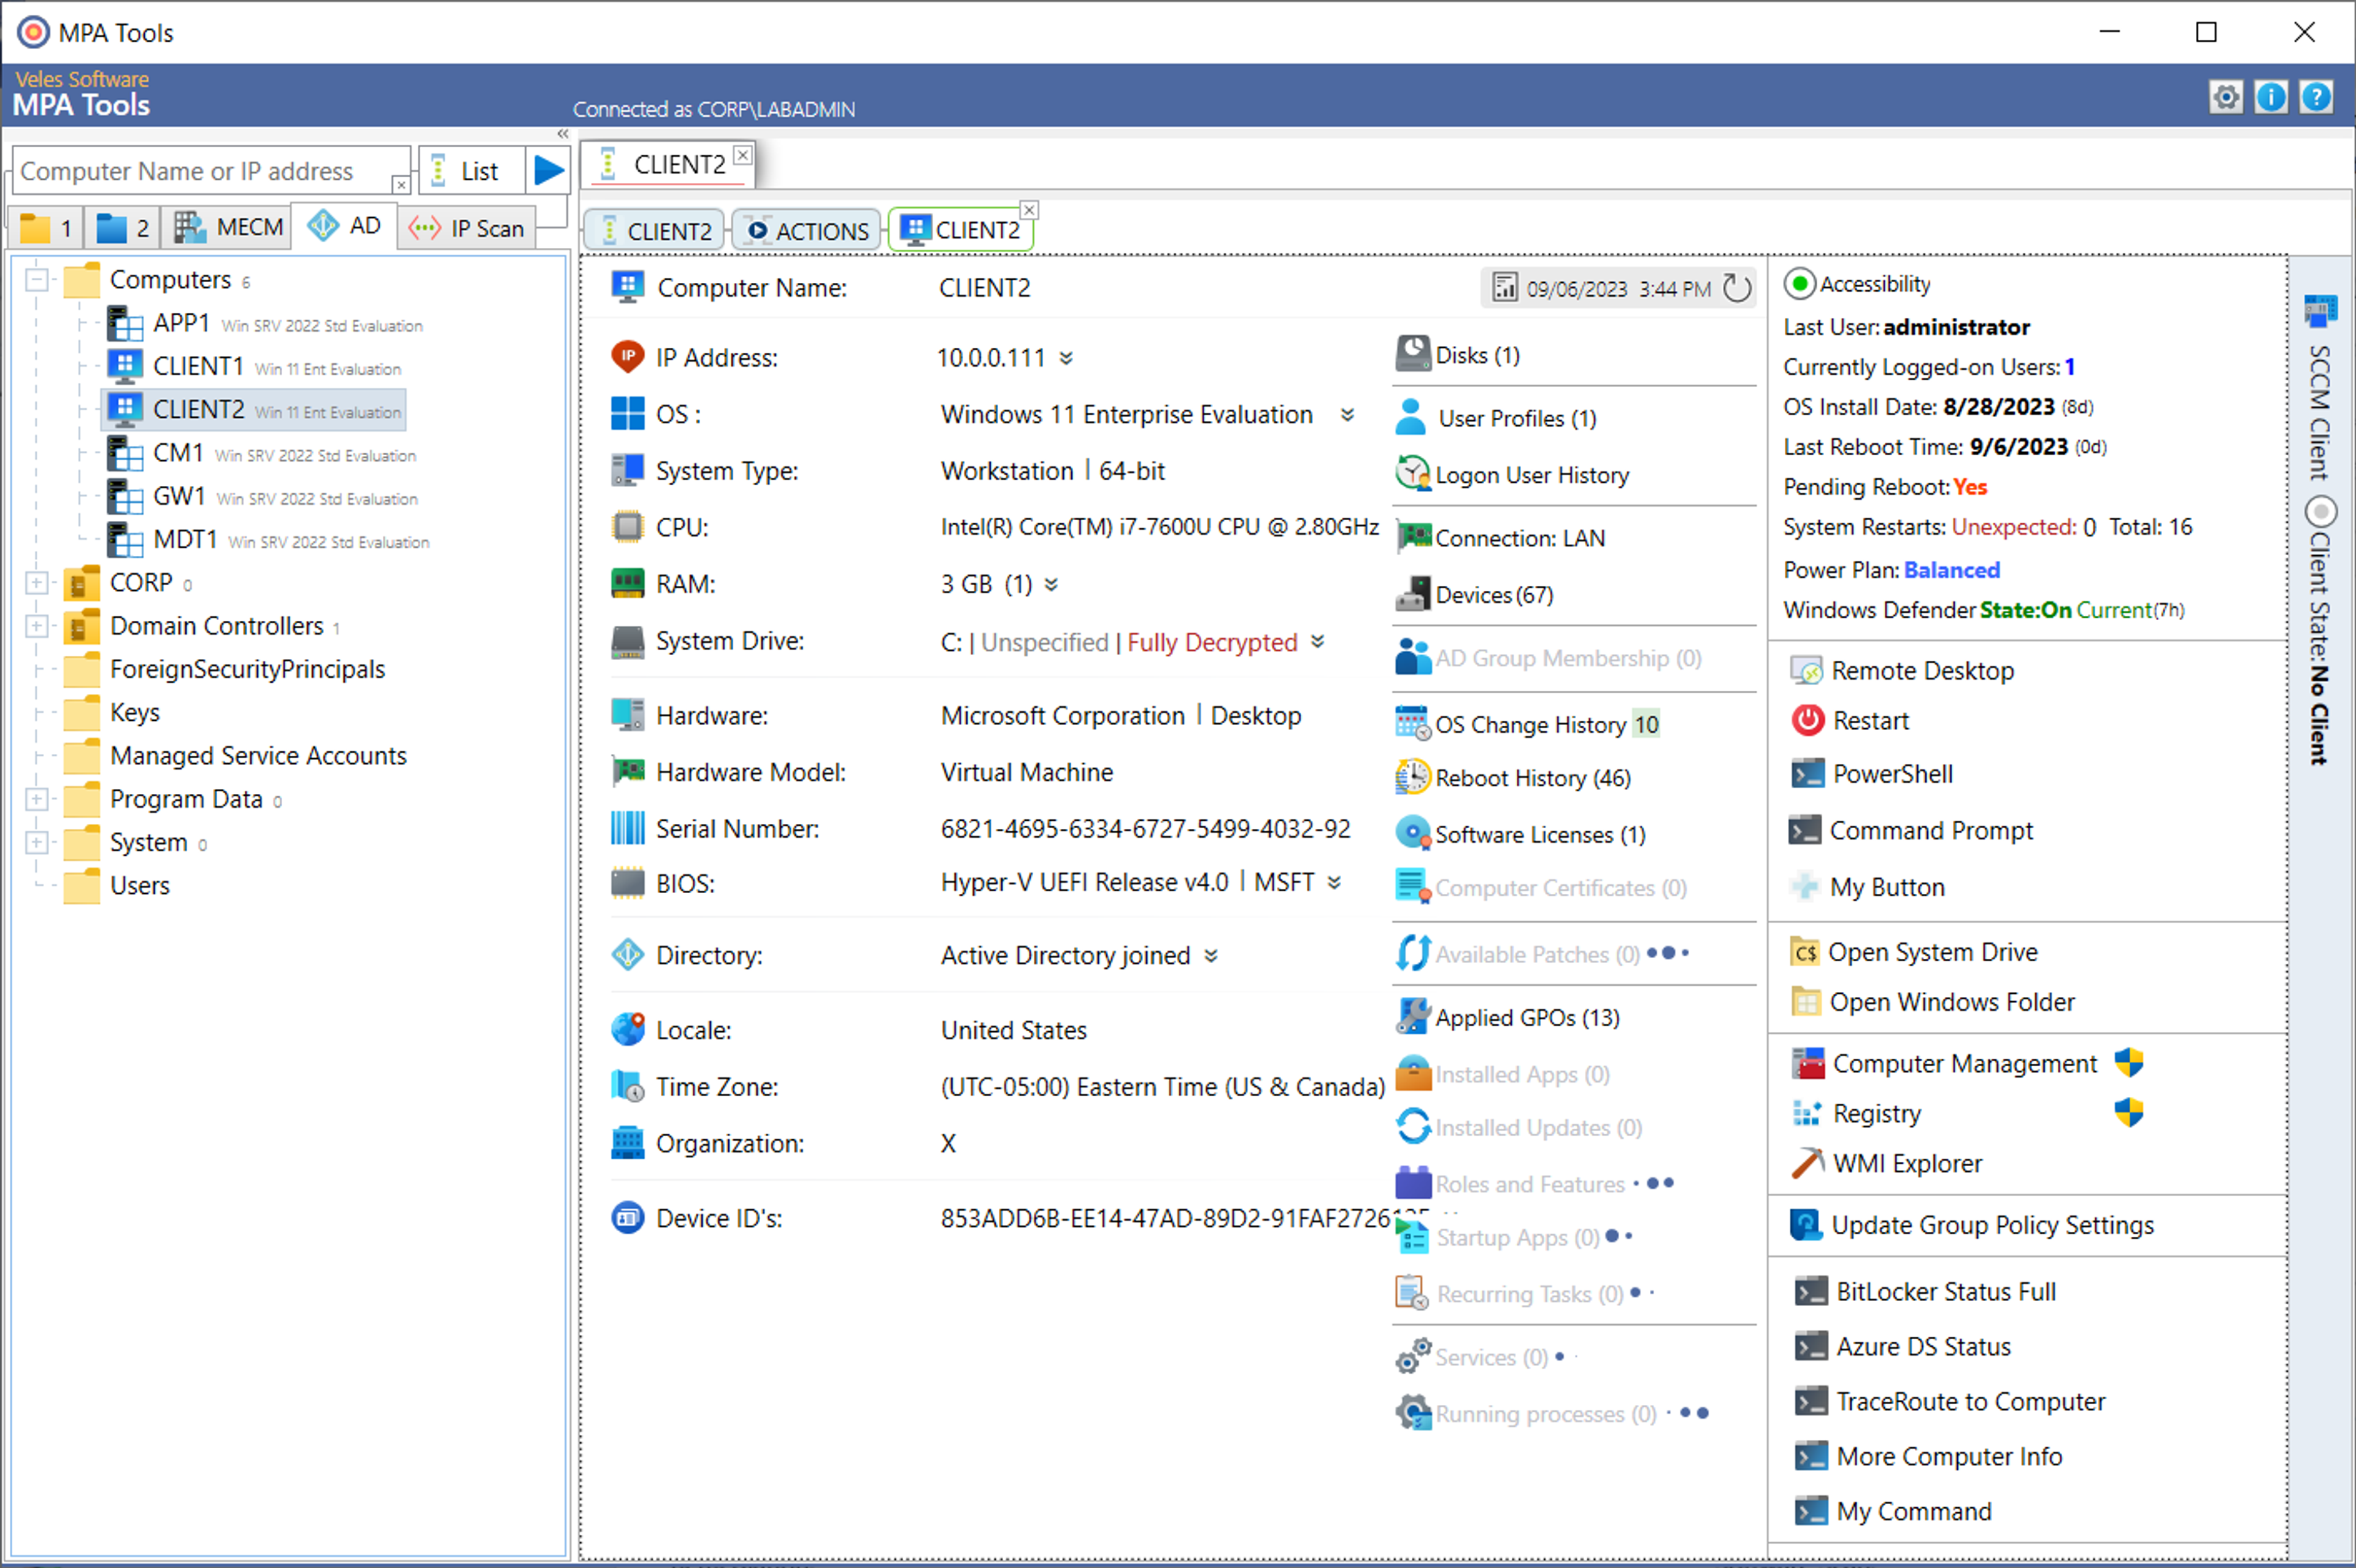Viewport: 2356px width, 1568px height.
Task: Collapse left panel with double chevron
Action: click(563, 134)
